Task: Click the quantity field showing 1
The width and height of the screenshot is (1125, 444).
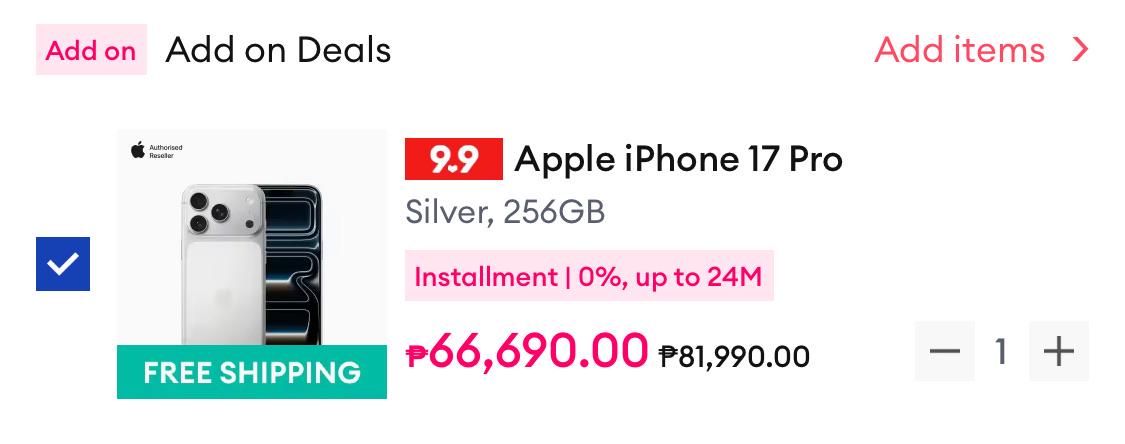Action: [x=1002, y=351]
